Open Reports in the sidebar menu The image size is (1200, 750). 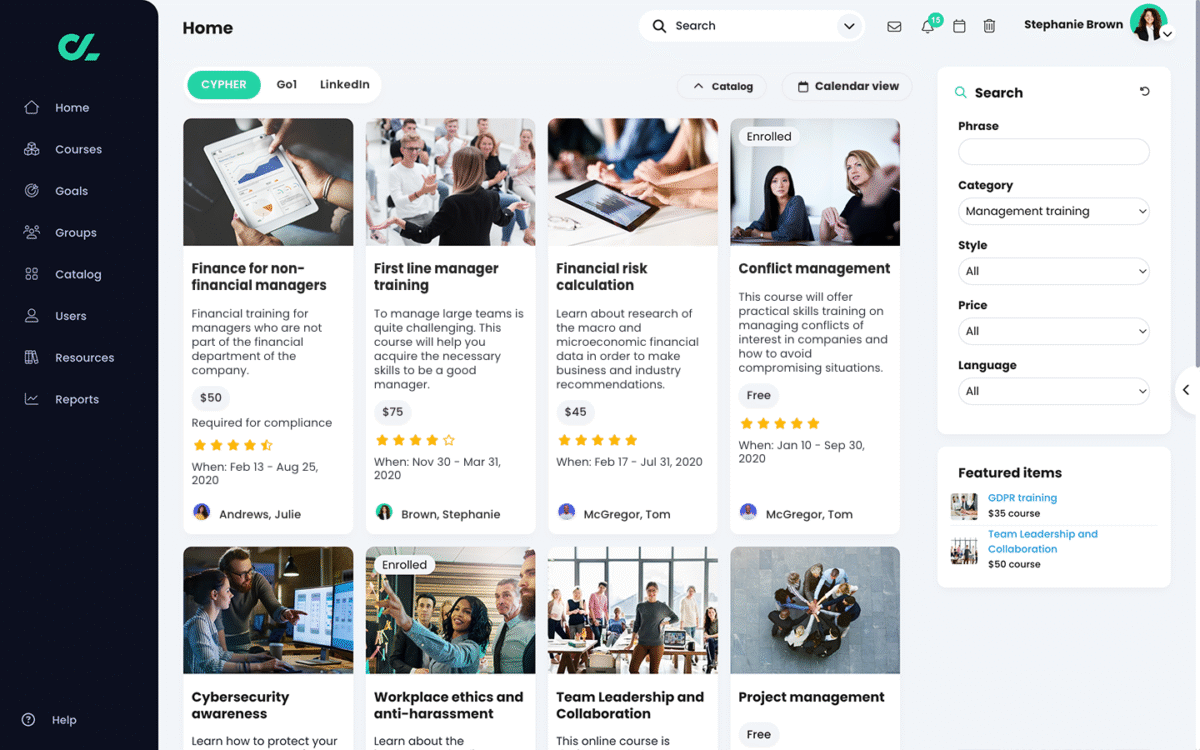(x=77, y=399)
